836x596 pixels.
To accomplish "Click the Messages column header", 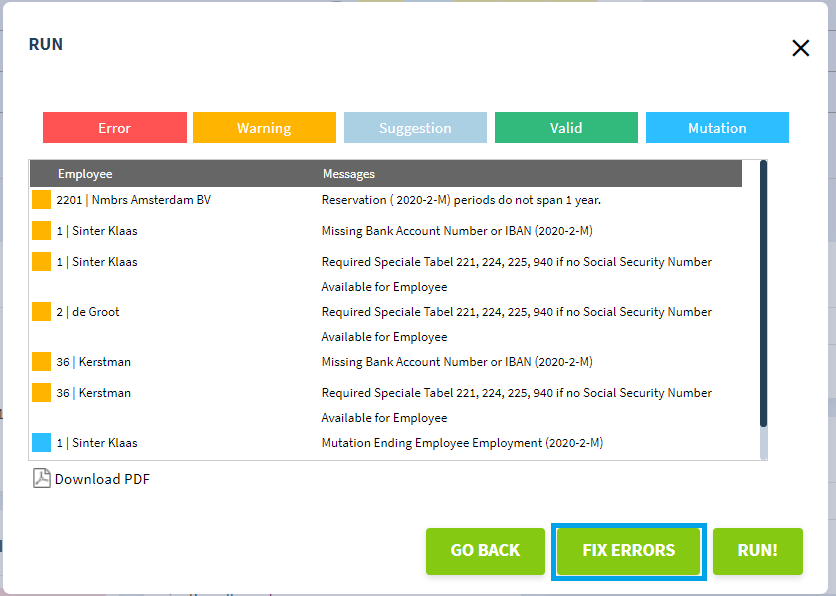I will [x=349, y=174].
